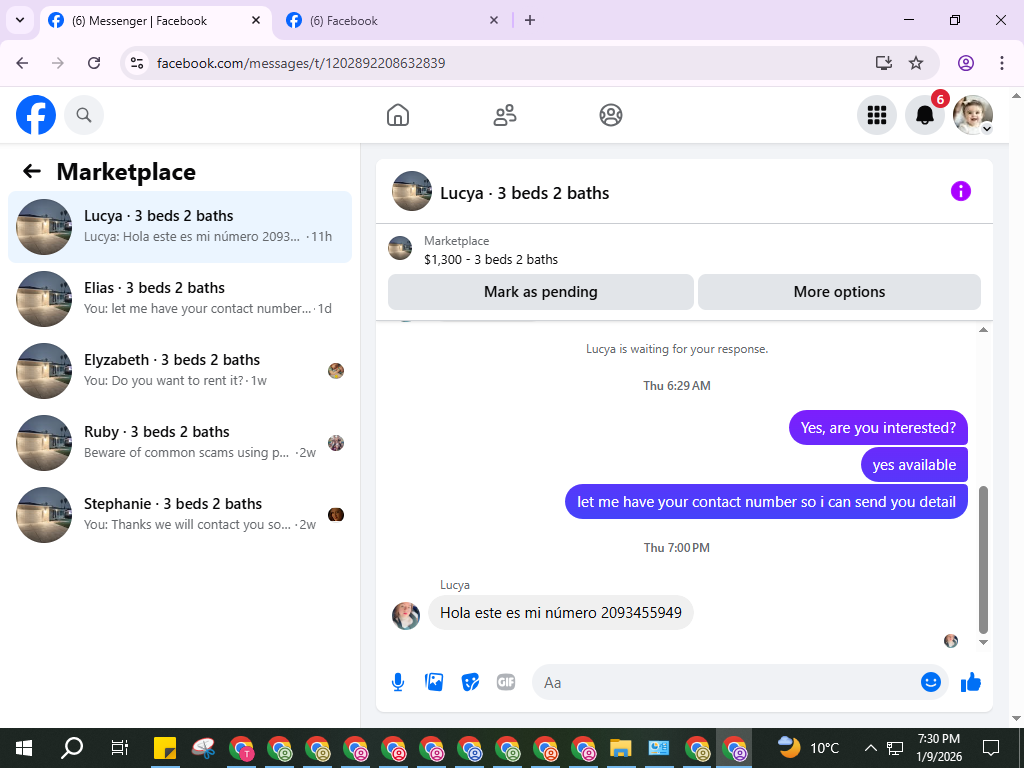
Task: Open the Windows Start menu
Action: pos(24,748)
